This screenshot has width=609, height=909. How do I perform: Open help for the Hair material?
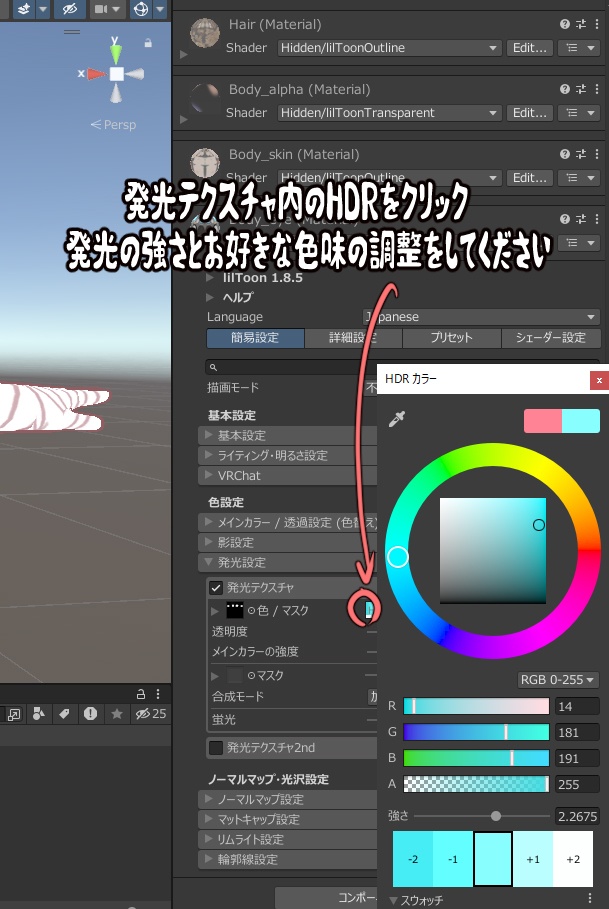tap(564, 24)
